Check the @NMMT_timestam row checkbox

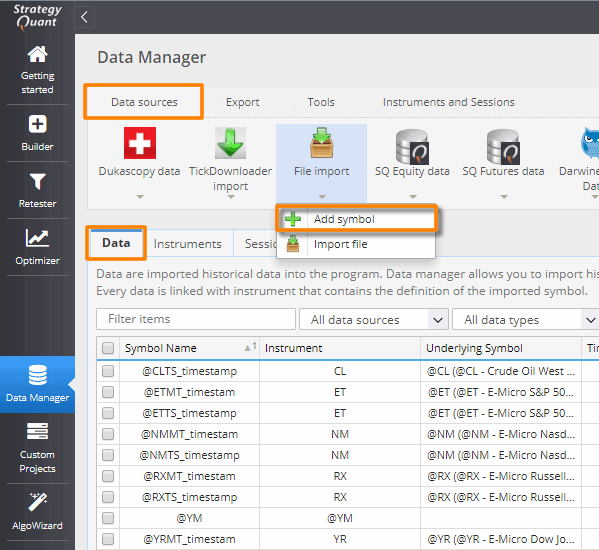pyautogui.click(x=108, y=434)
